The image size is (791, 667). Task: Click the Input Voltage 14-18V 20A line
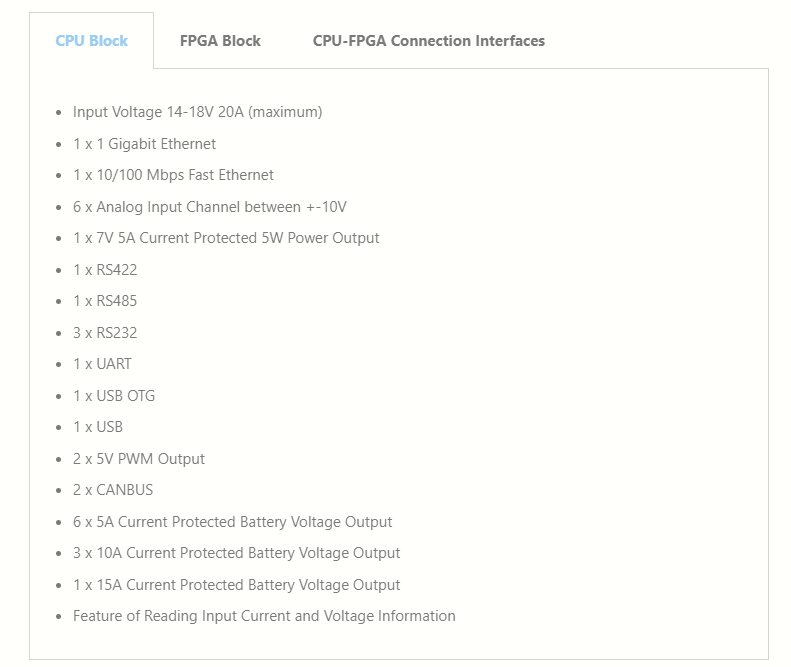pyautogui.click(x=197, y=112)
